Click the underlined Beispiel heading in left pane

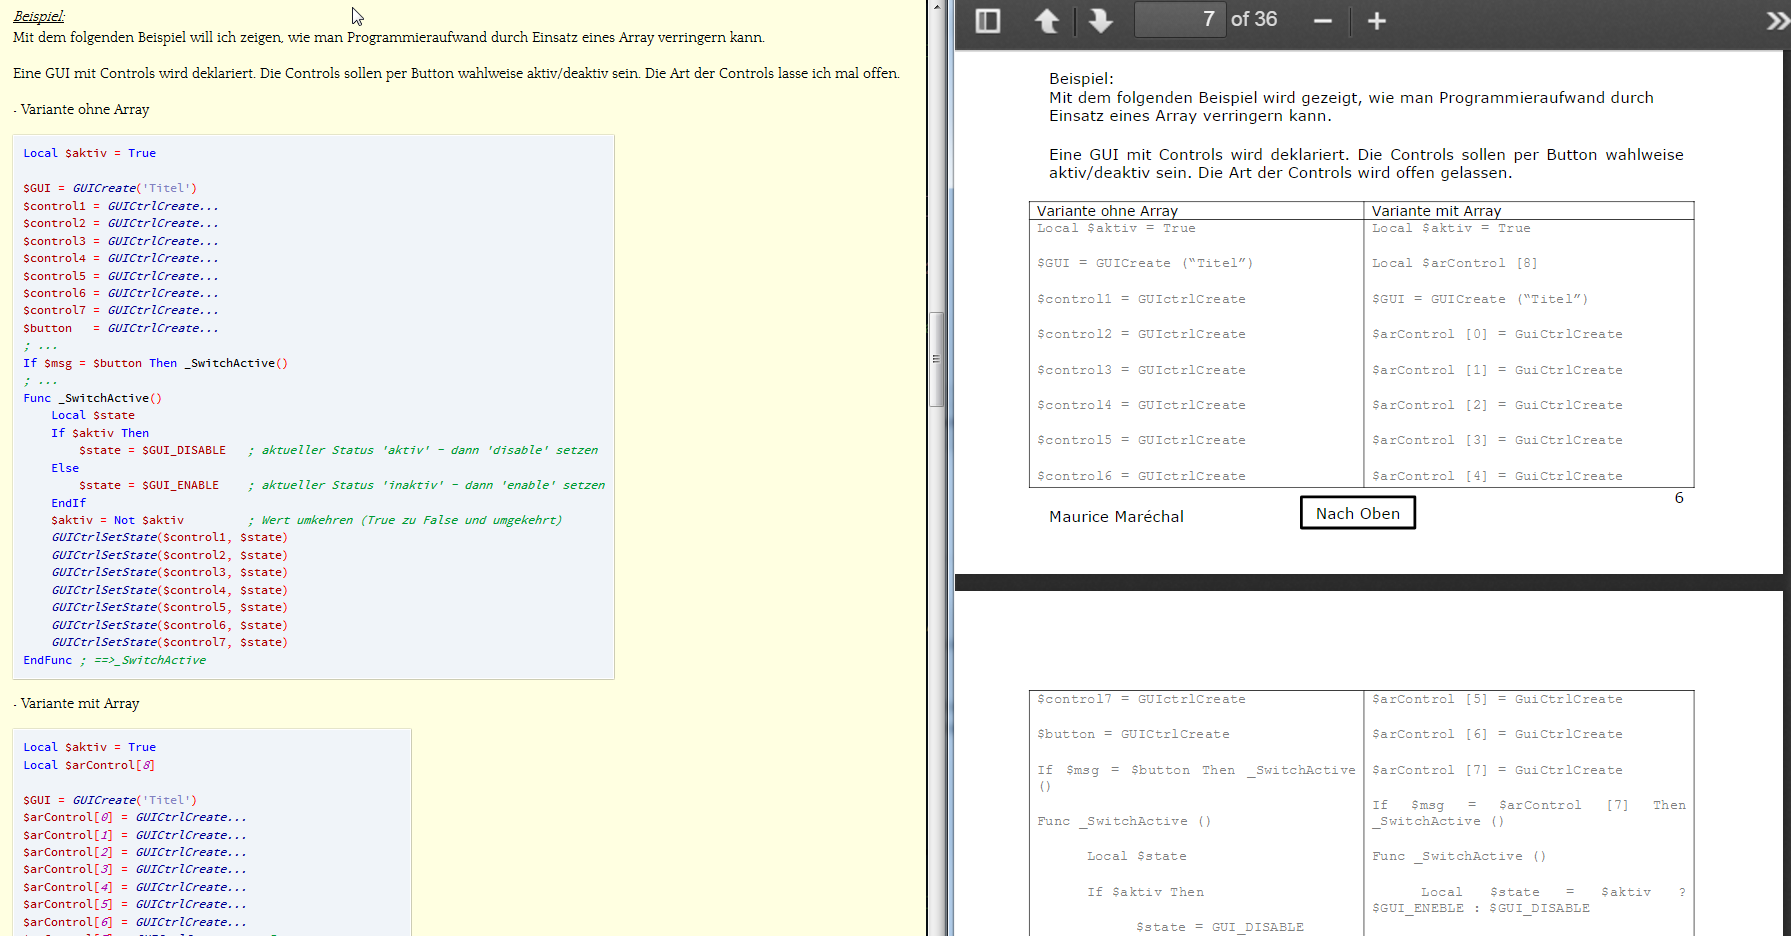(39, 16)
